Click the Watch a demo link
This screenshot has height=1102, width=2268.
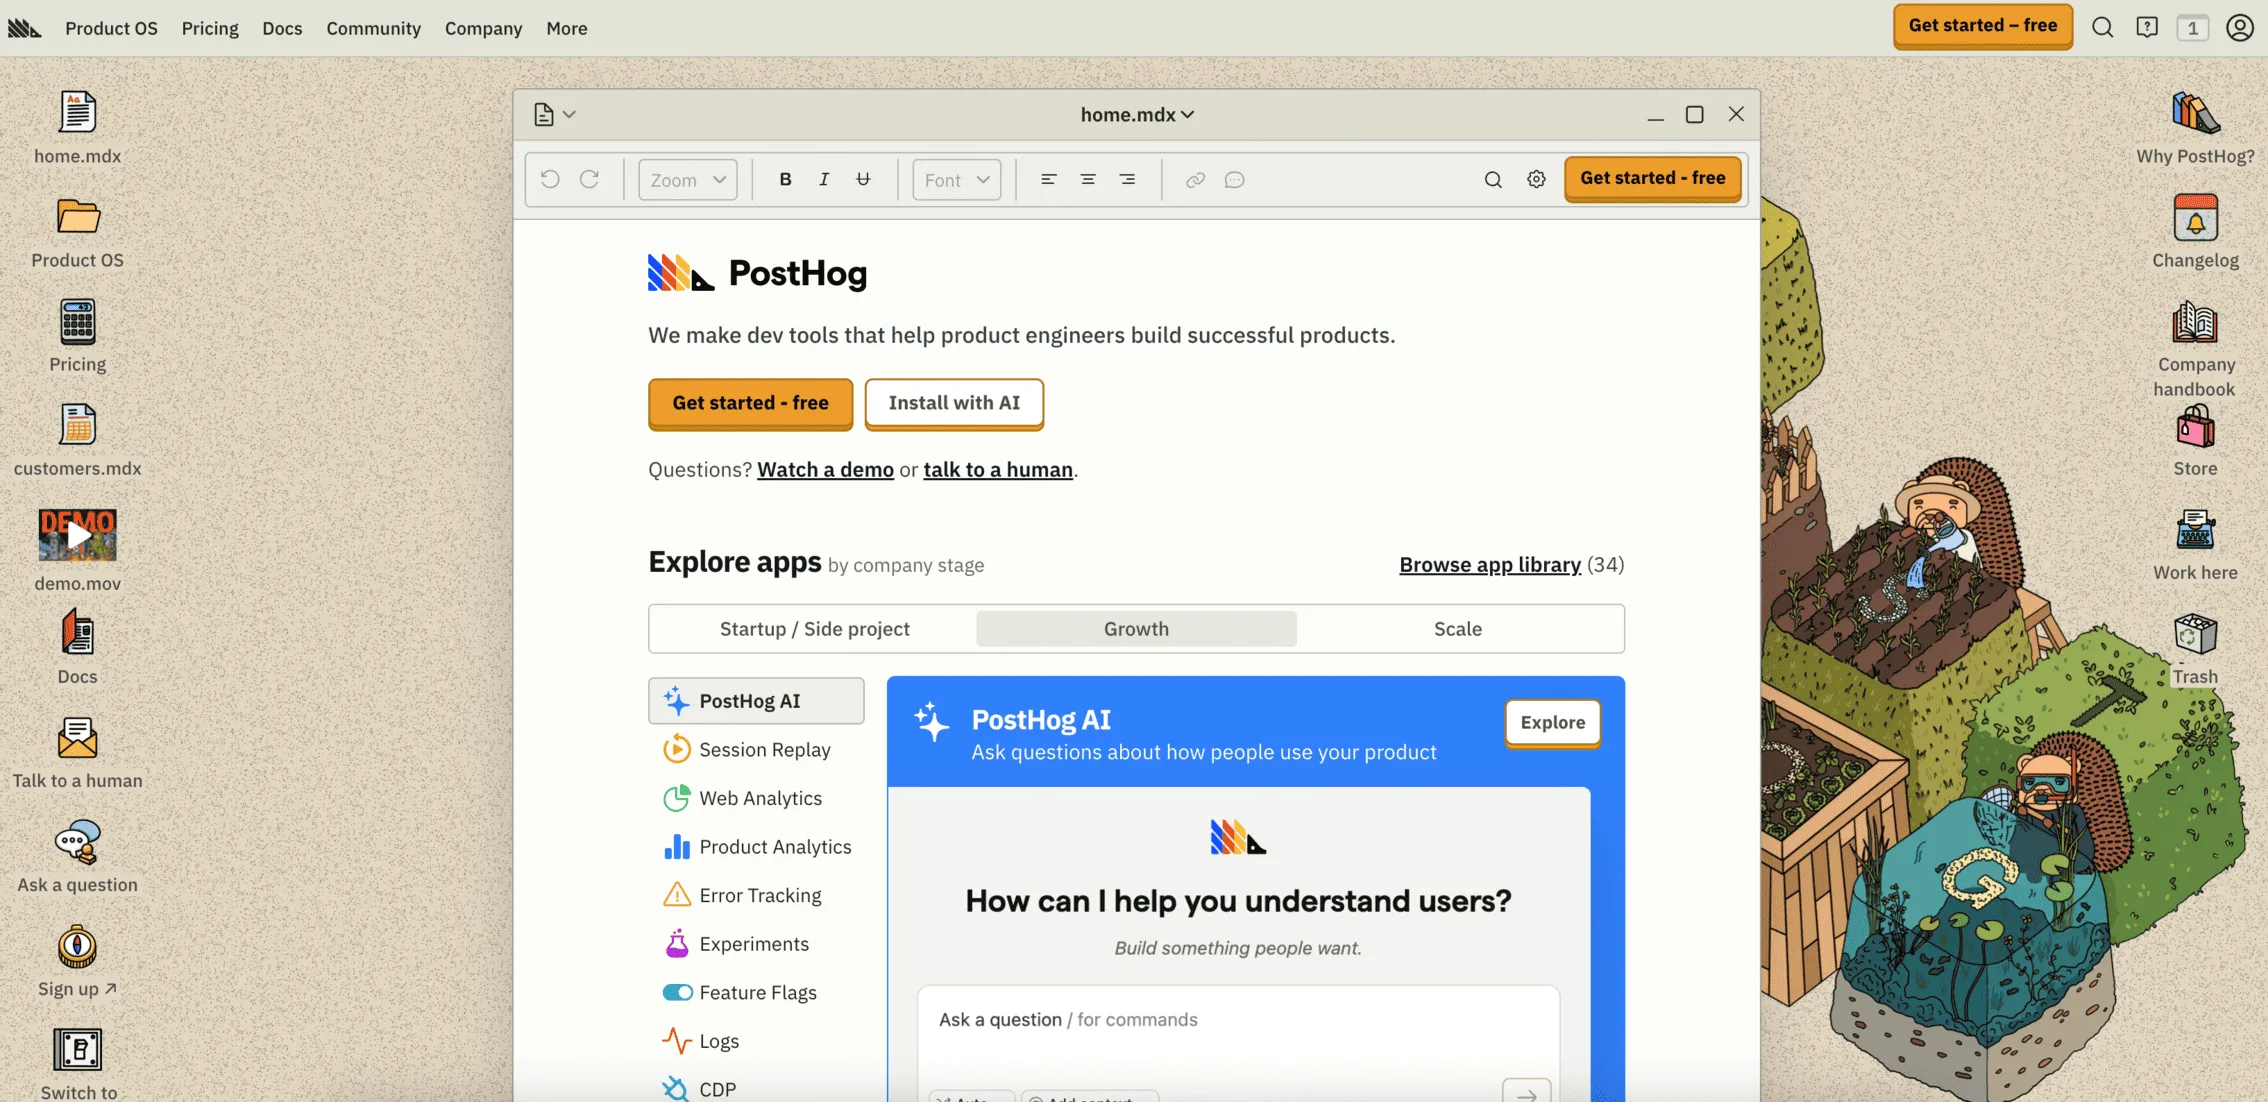click(825, 470)
